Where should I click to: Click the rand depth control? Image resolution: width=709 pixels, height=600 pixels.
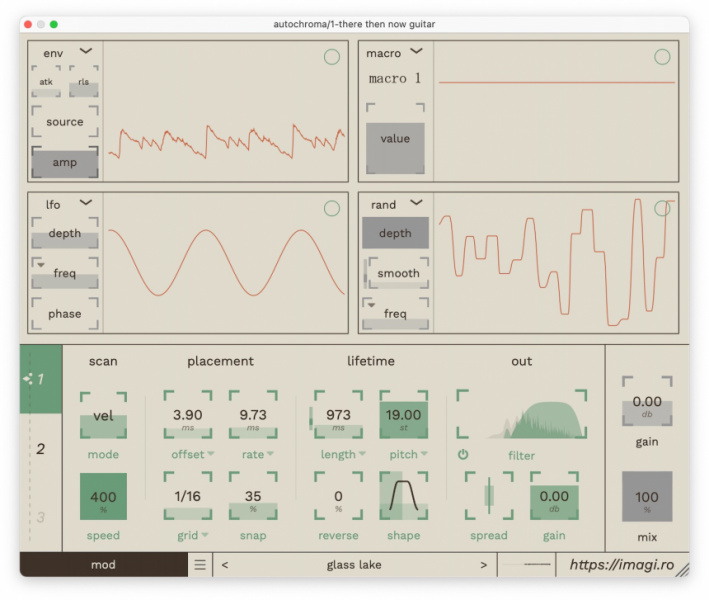(395, 233)
